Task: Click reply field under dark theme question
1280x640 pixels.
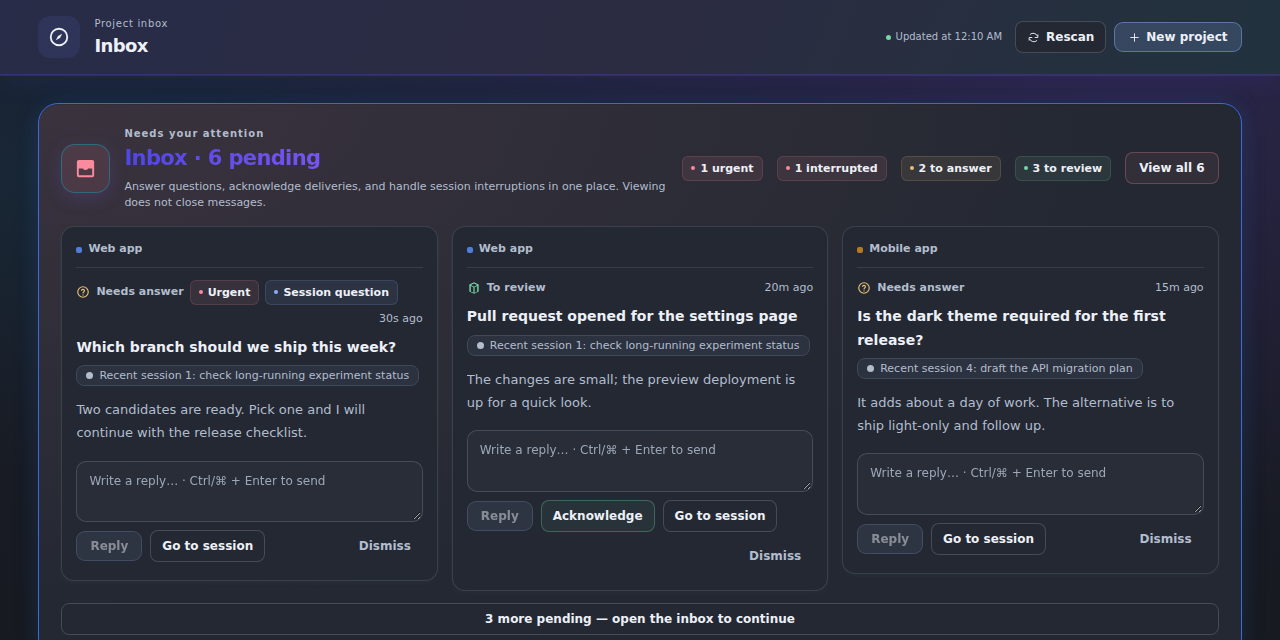Action: tap(1030, 484)
